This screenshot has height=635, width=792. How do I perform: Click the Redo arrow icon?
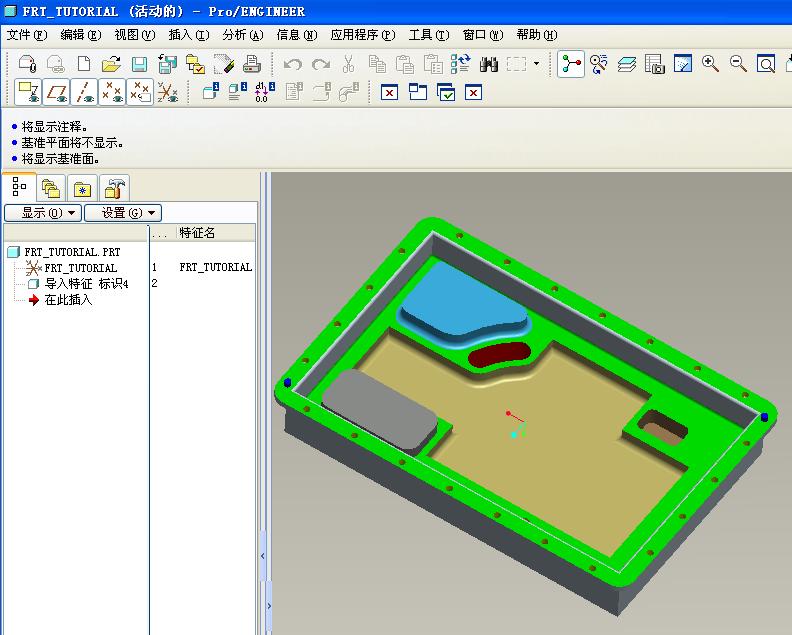coord(321,65)
